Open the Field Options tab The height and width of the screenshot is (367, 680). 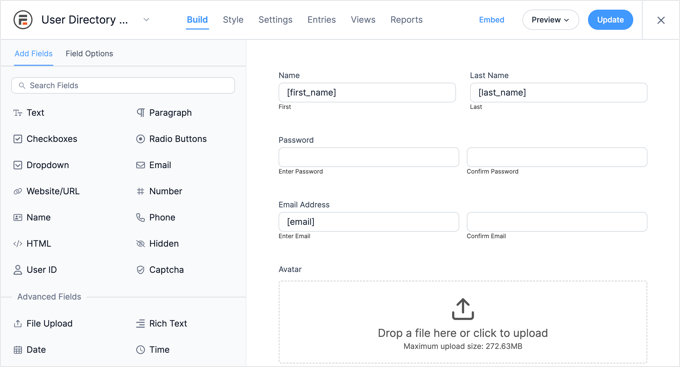(x=89, y=54)
